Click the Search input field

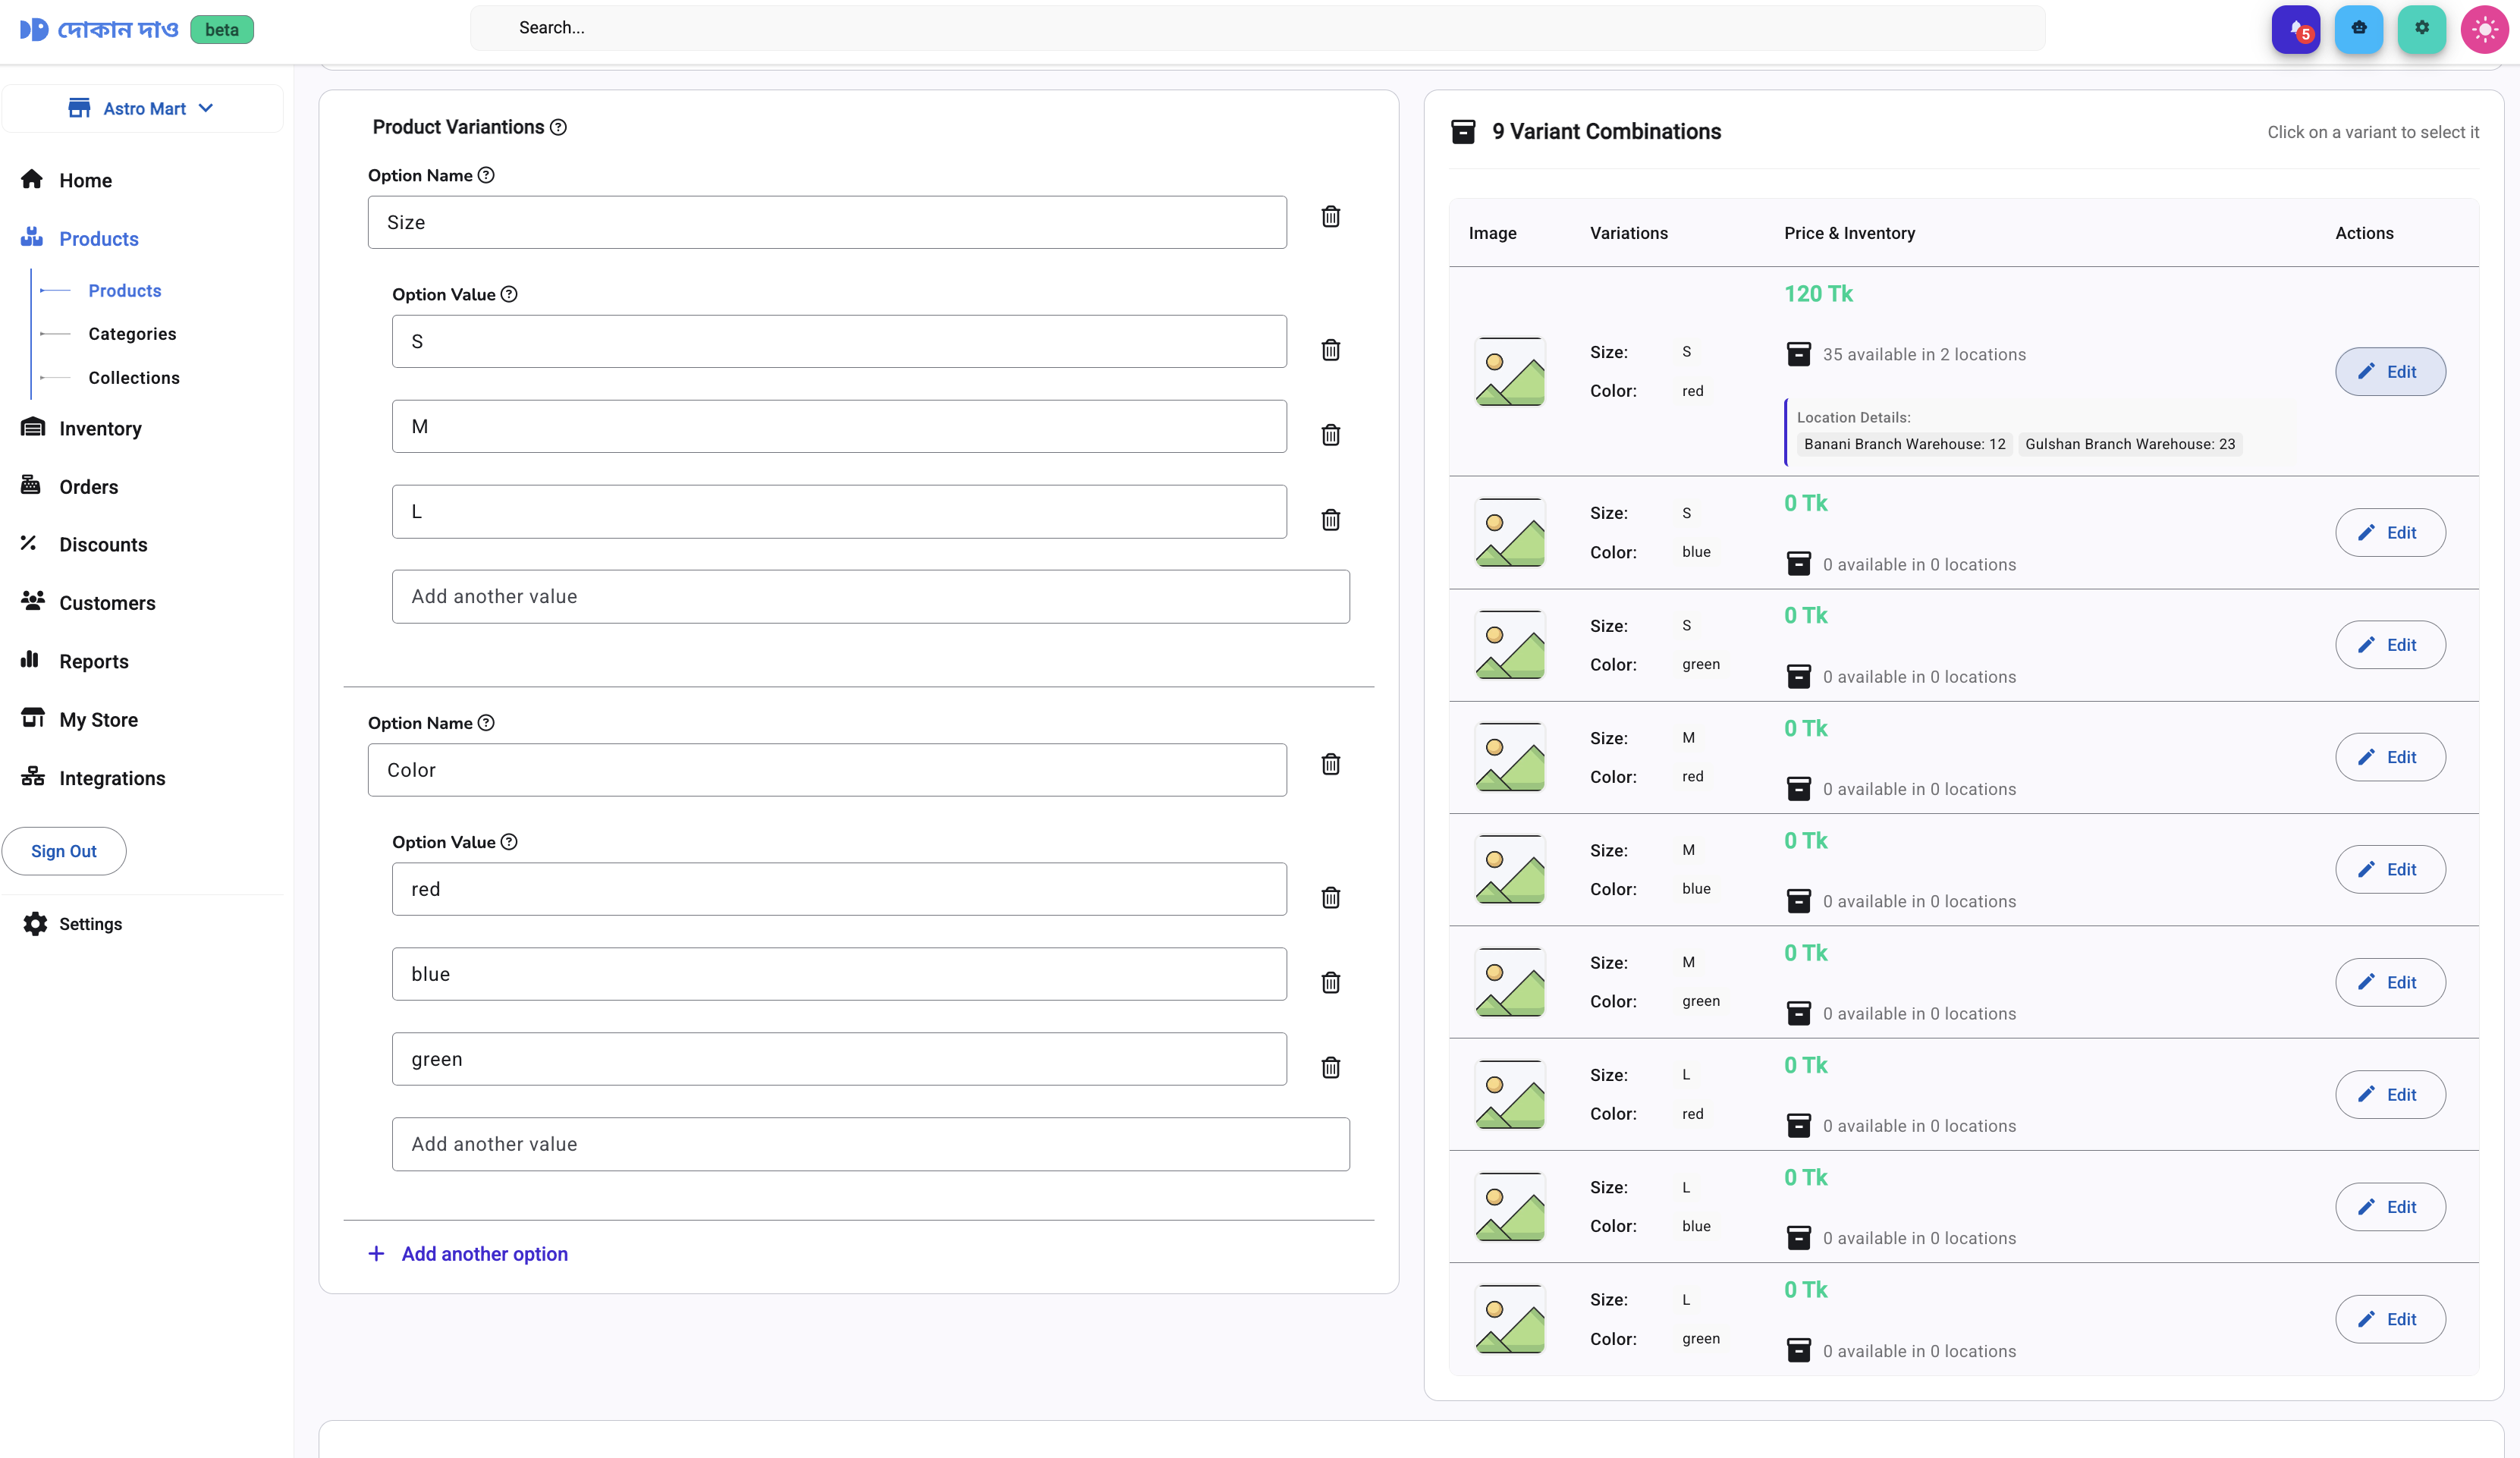tap(1256, 28)
